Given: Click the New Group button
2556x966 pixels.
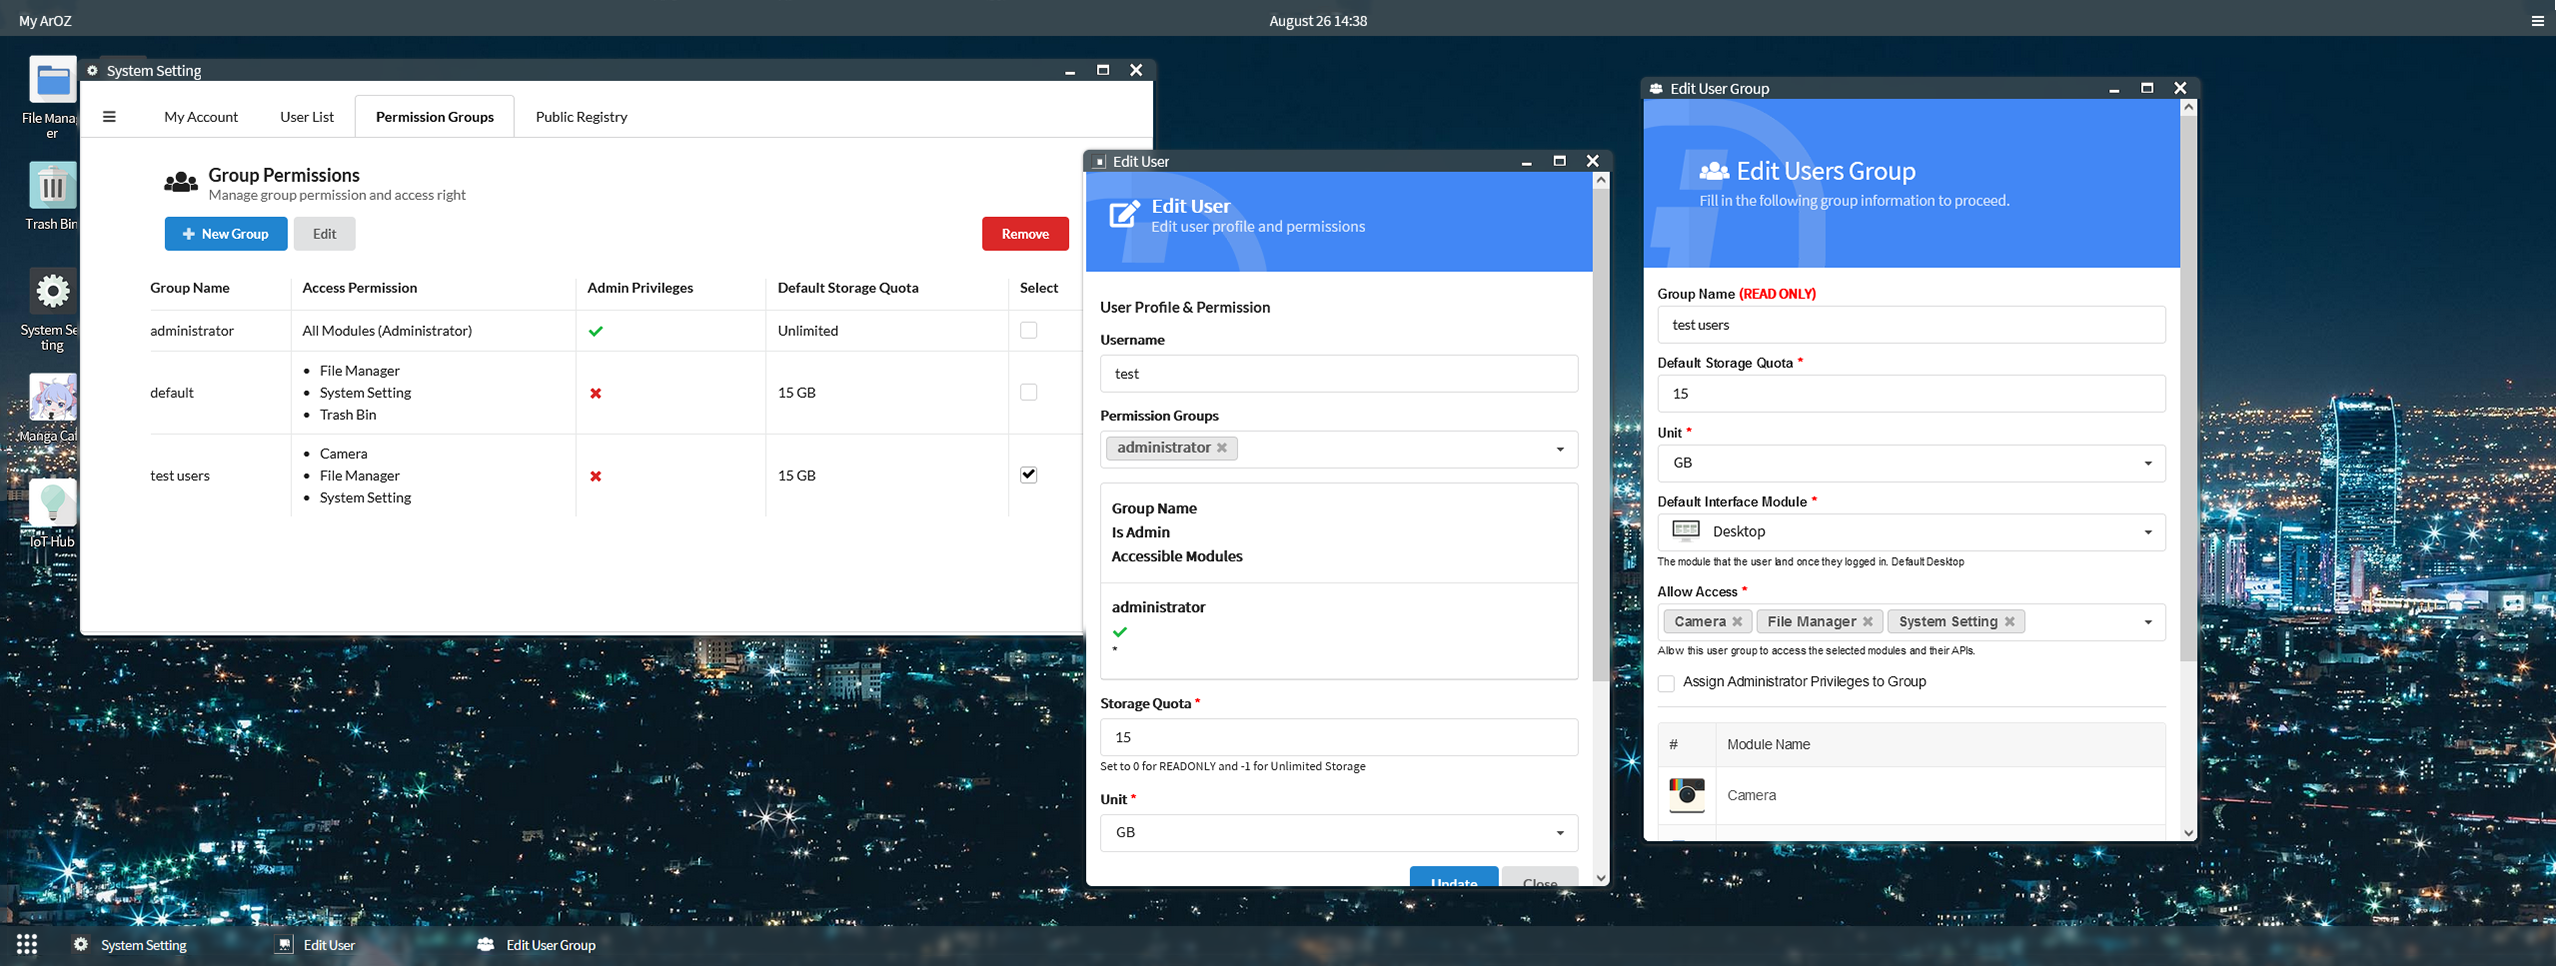Looking at the screenshot, I should (x=226, y=234).
